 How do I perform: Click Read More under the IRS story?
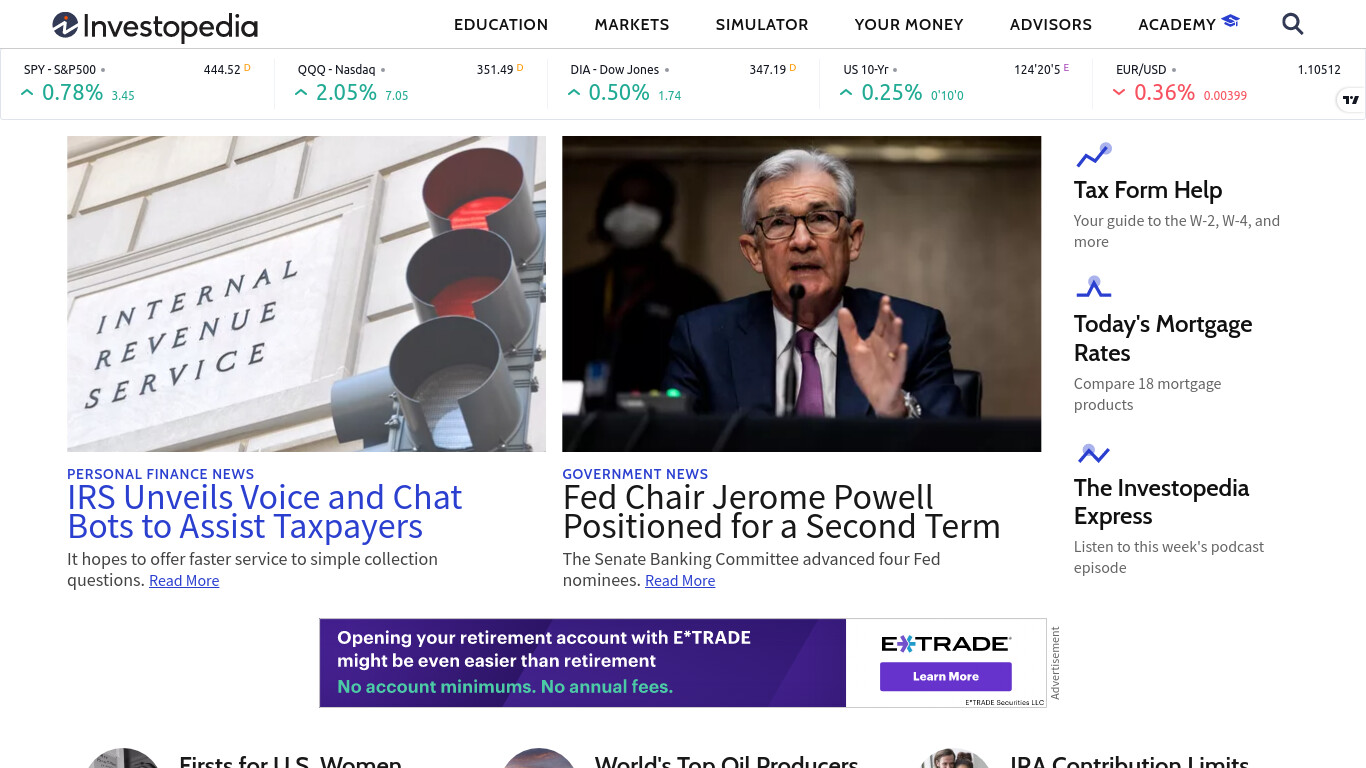coord(184,581)
